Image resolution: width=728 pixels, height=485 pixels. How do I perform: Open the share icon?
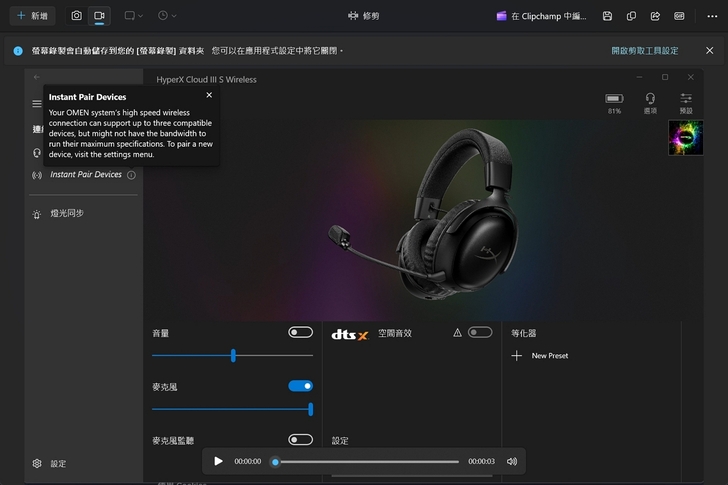[655, 16]
